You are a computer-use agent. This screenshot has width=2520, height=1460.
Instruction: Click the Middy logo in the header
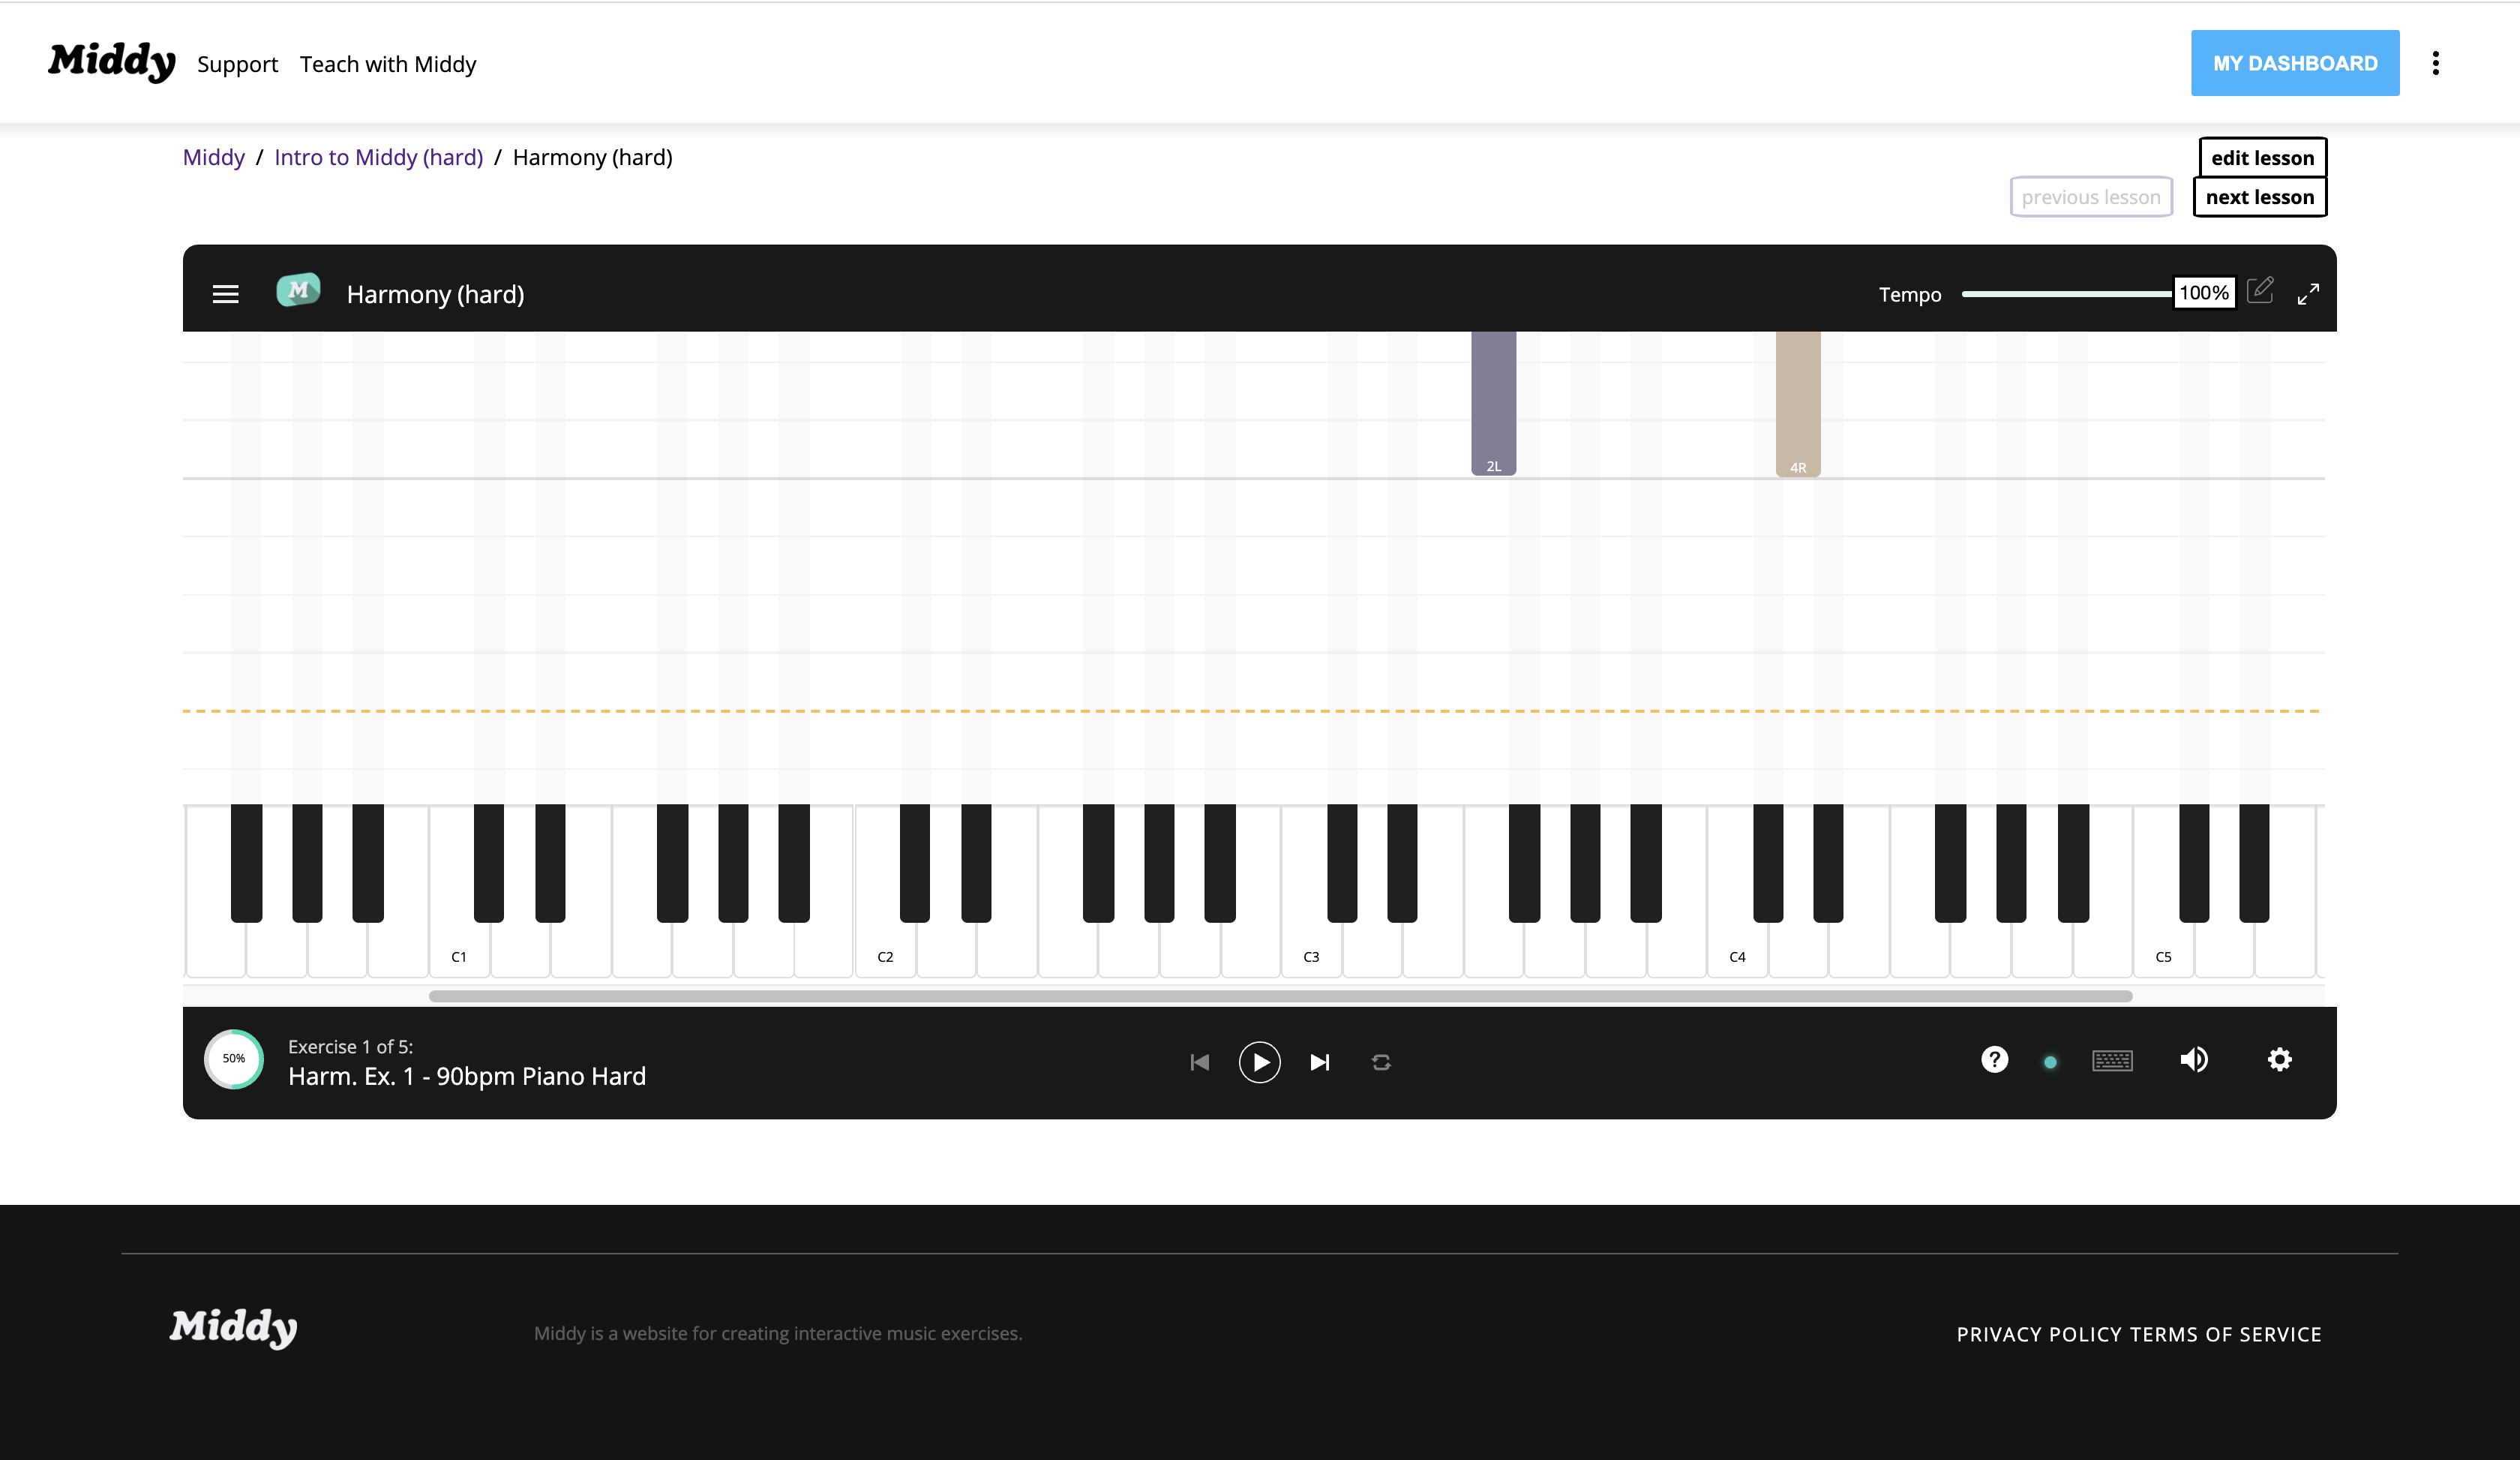click(112, 62)
